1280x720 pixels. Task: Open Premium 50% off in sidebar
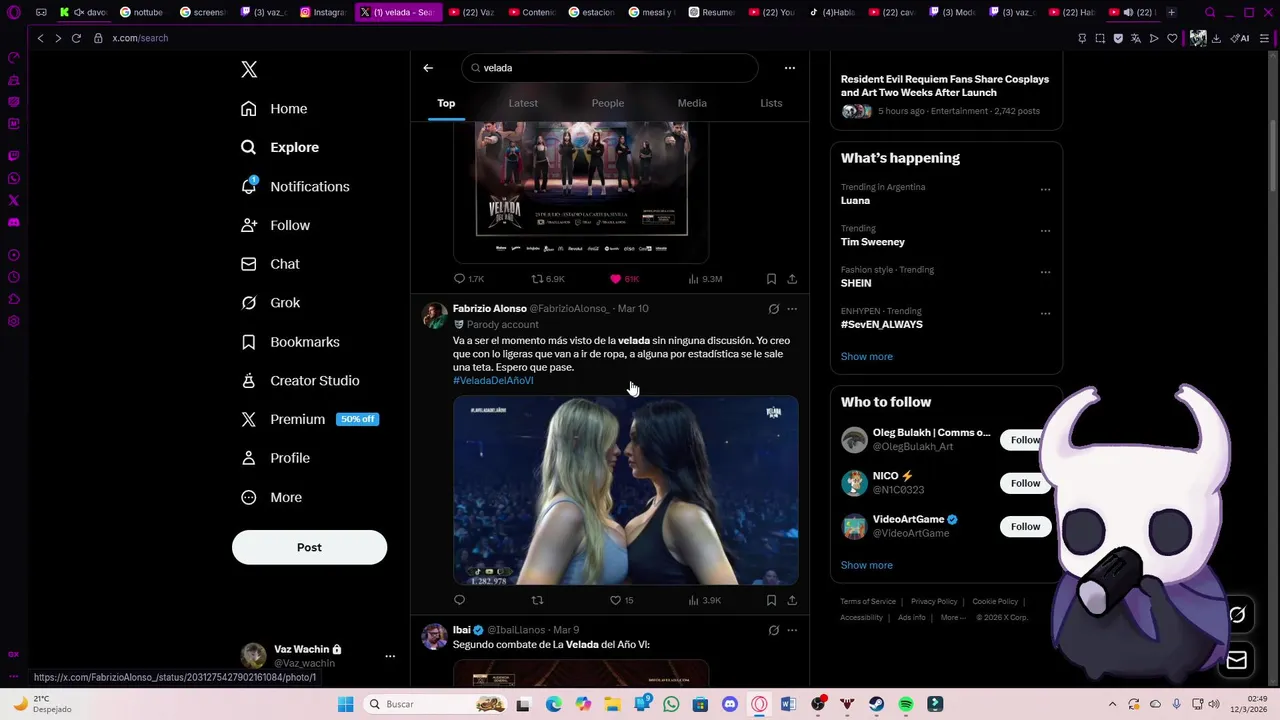tap(309, 419)
